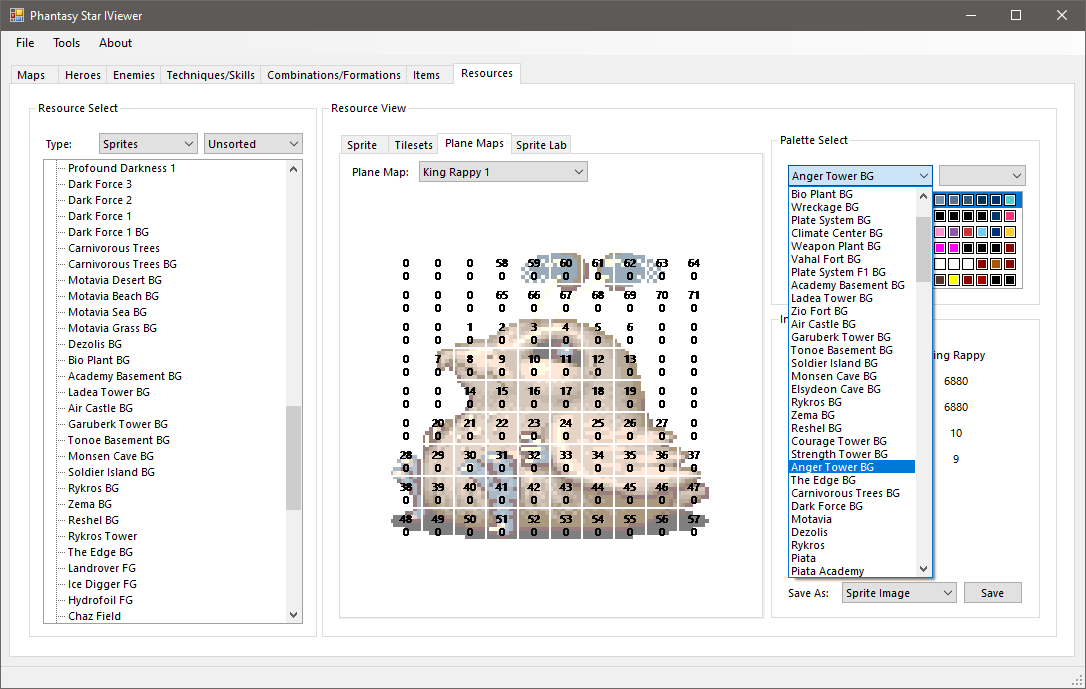The image size is (1086, 689).
Task: Select Motavia Desert BG in the tree
Action: [115, 280]
